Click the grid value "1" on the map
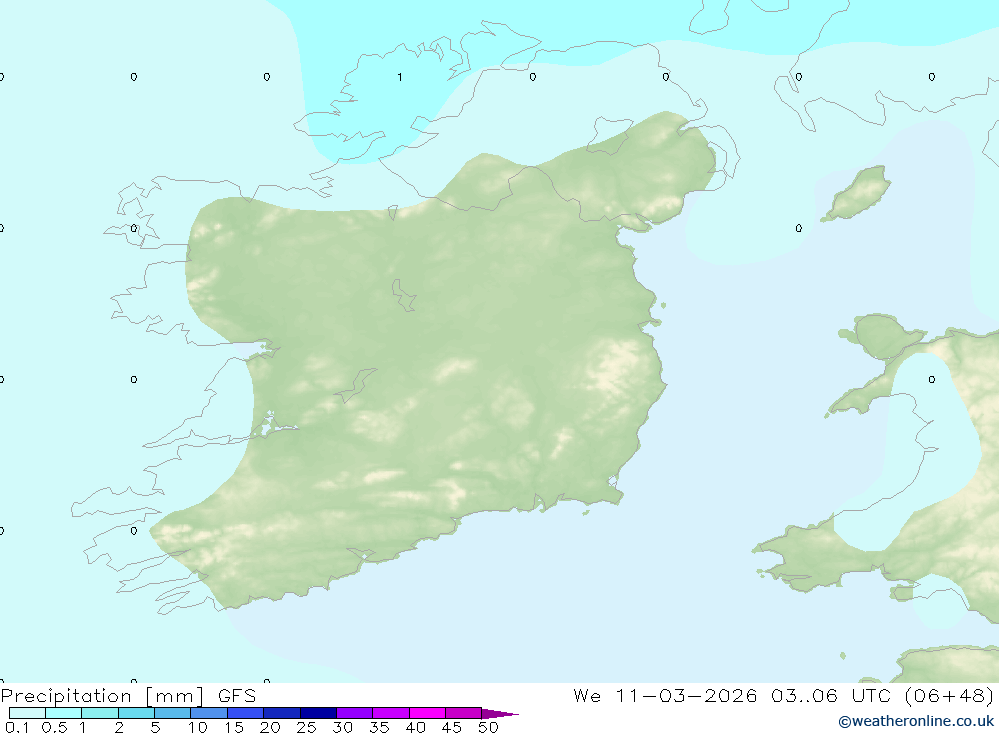 400,77
